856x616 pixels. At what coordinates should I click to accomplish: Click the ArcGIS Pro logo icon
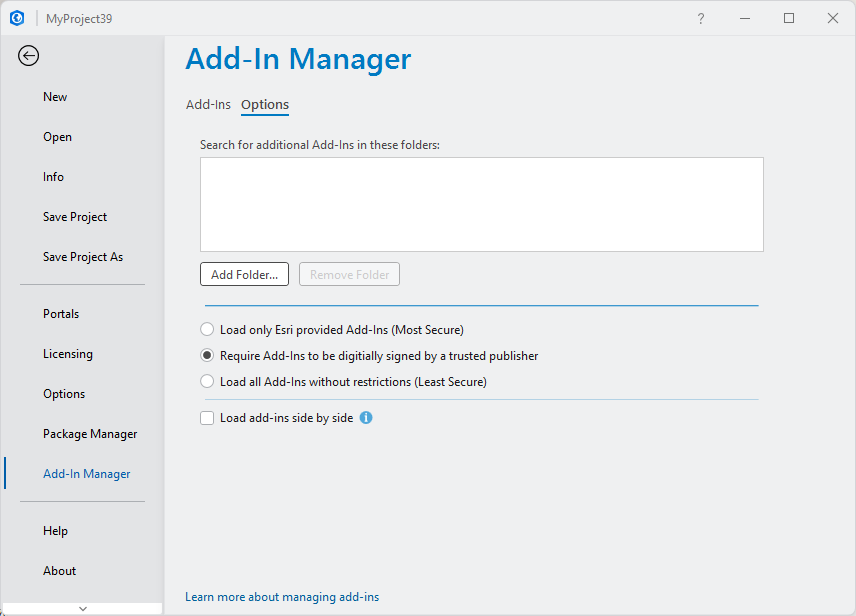pyautogui.click(x=17, y=18)
